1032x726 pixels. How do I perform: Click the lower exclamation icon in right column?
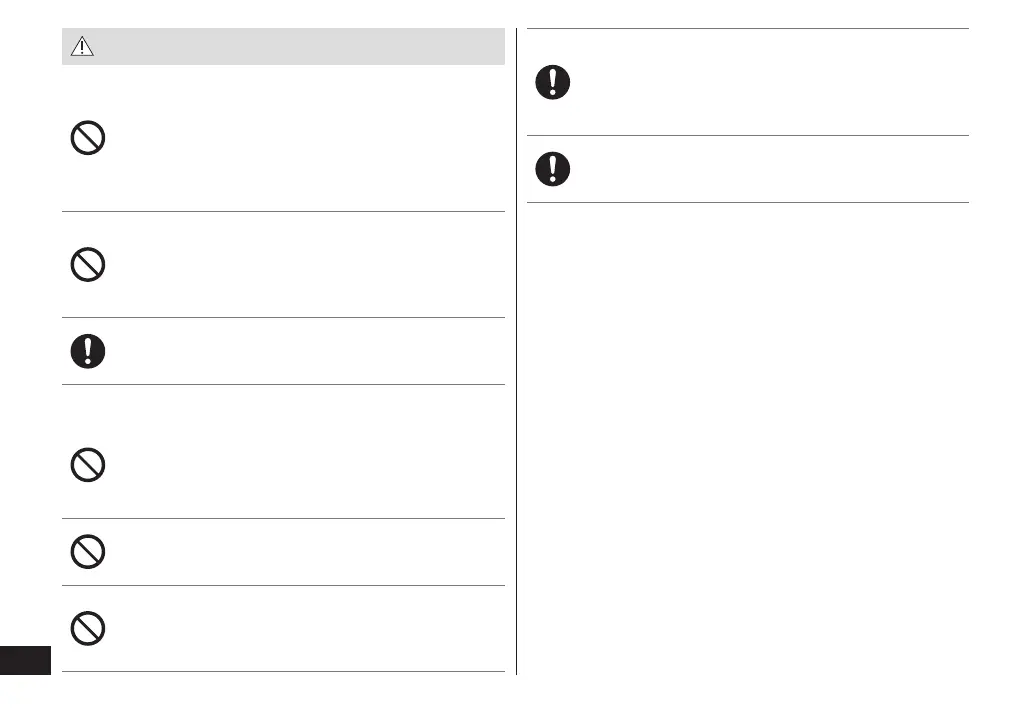[x=553, y=169]
